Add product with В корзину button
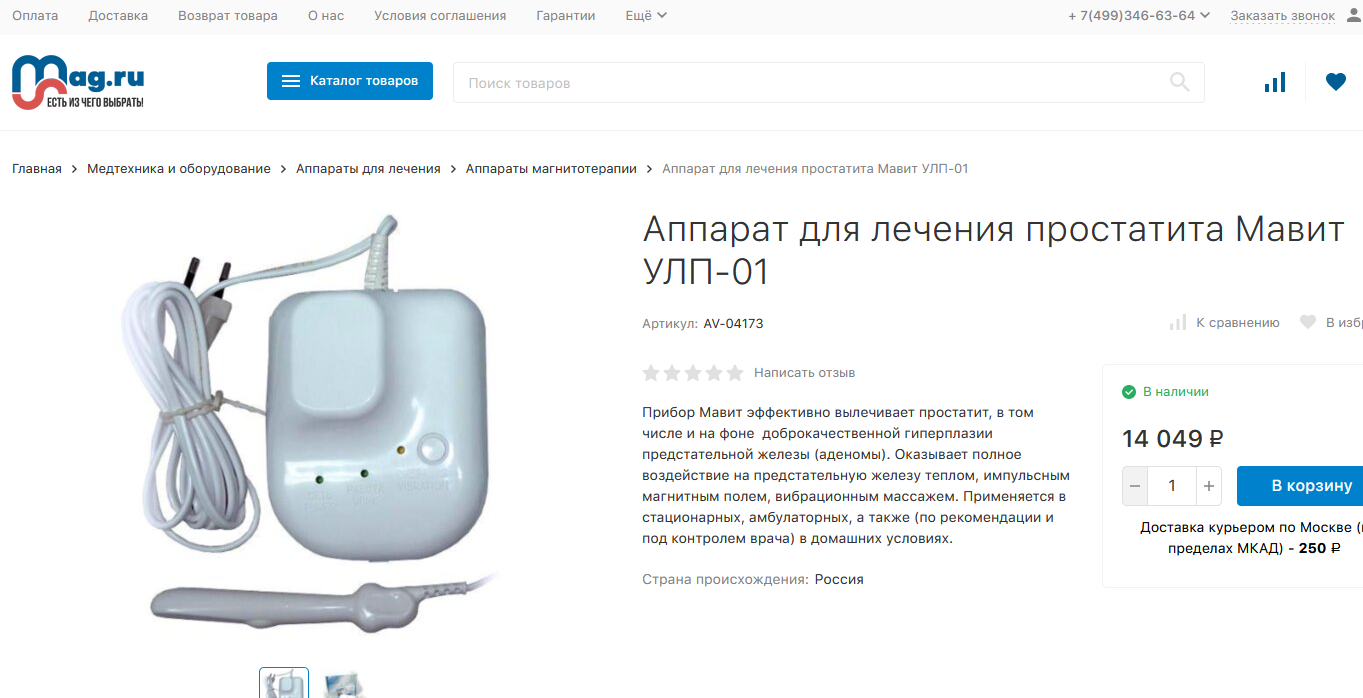Viewport: 1363px width, 698px height. [x=1300, y=486]
